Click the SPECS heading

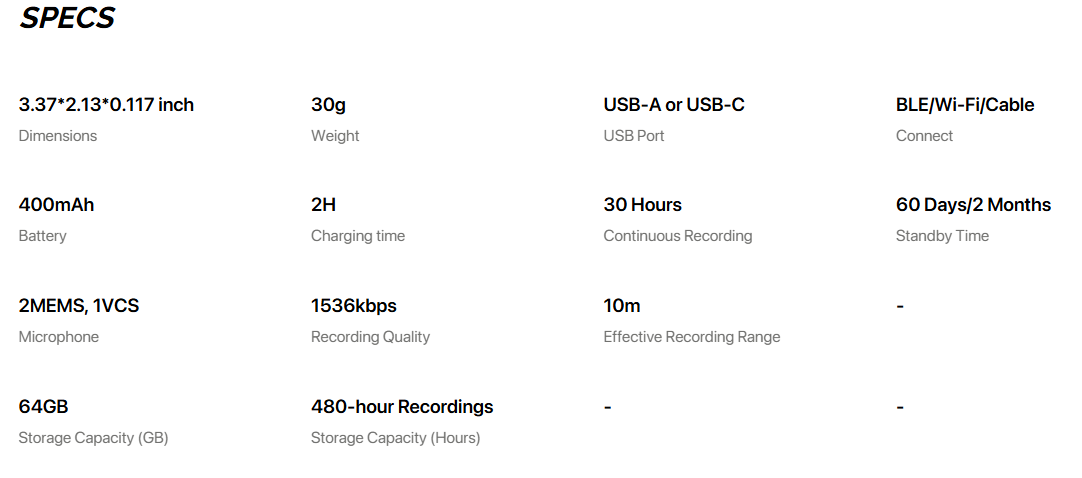point(67,18)
